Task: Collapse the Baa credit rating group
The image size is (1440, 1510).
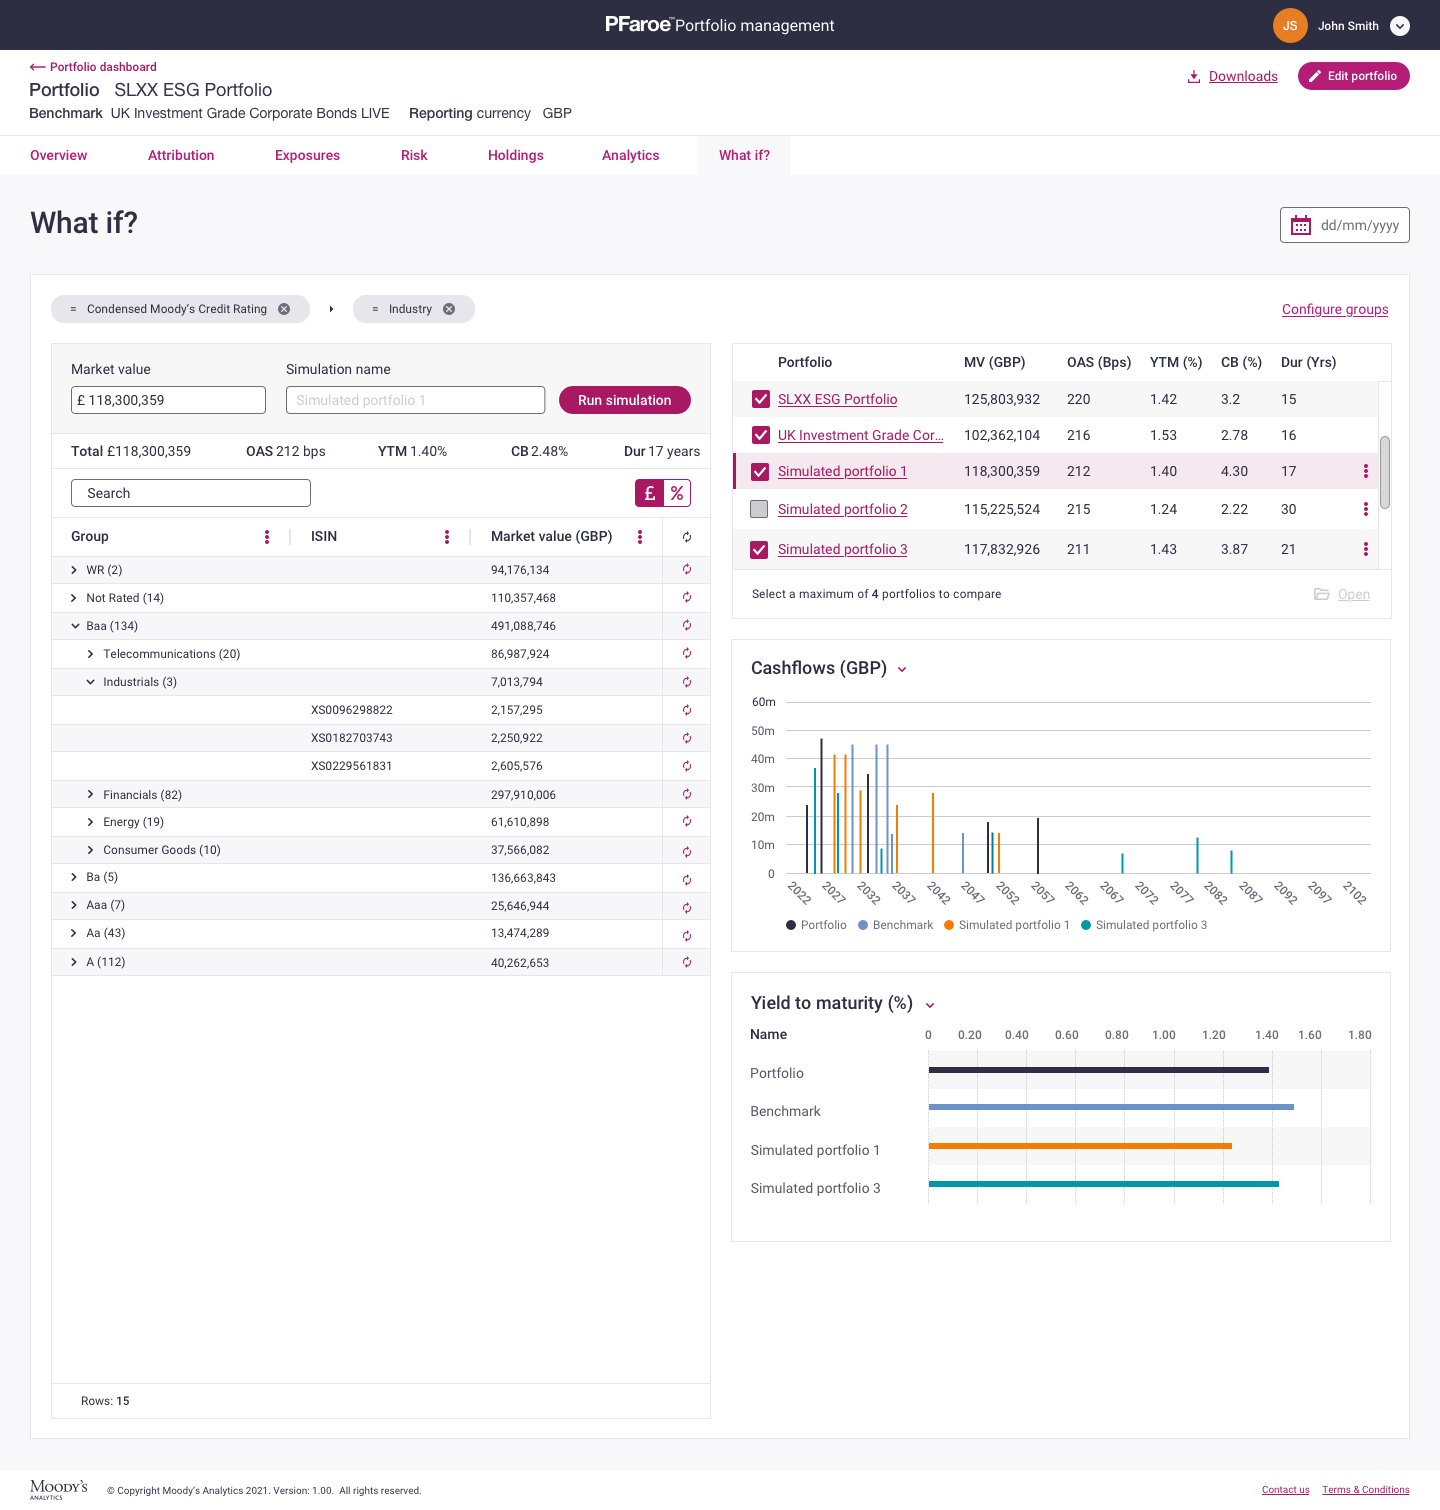Action: [75, 625]
